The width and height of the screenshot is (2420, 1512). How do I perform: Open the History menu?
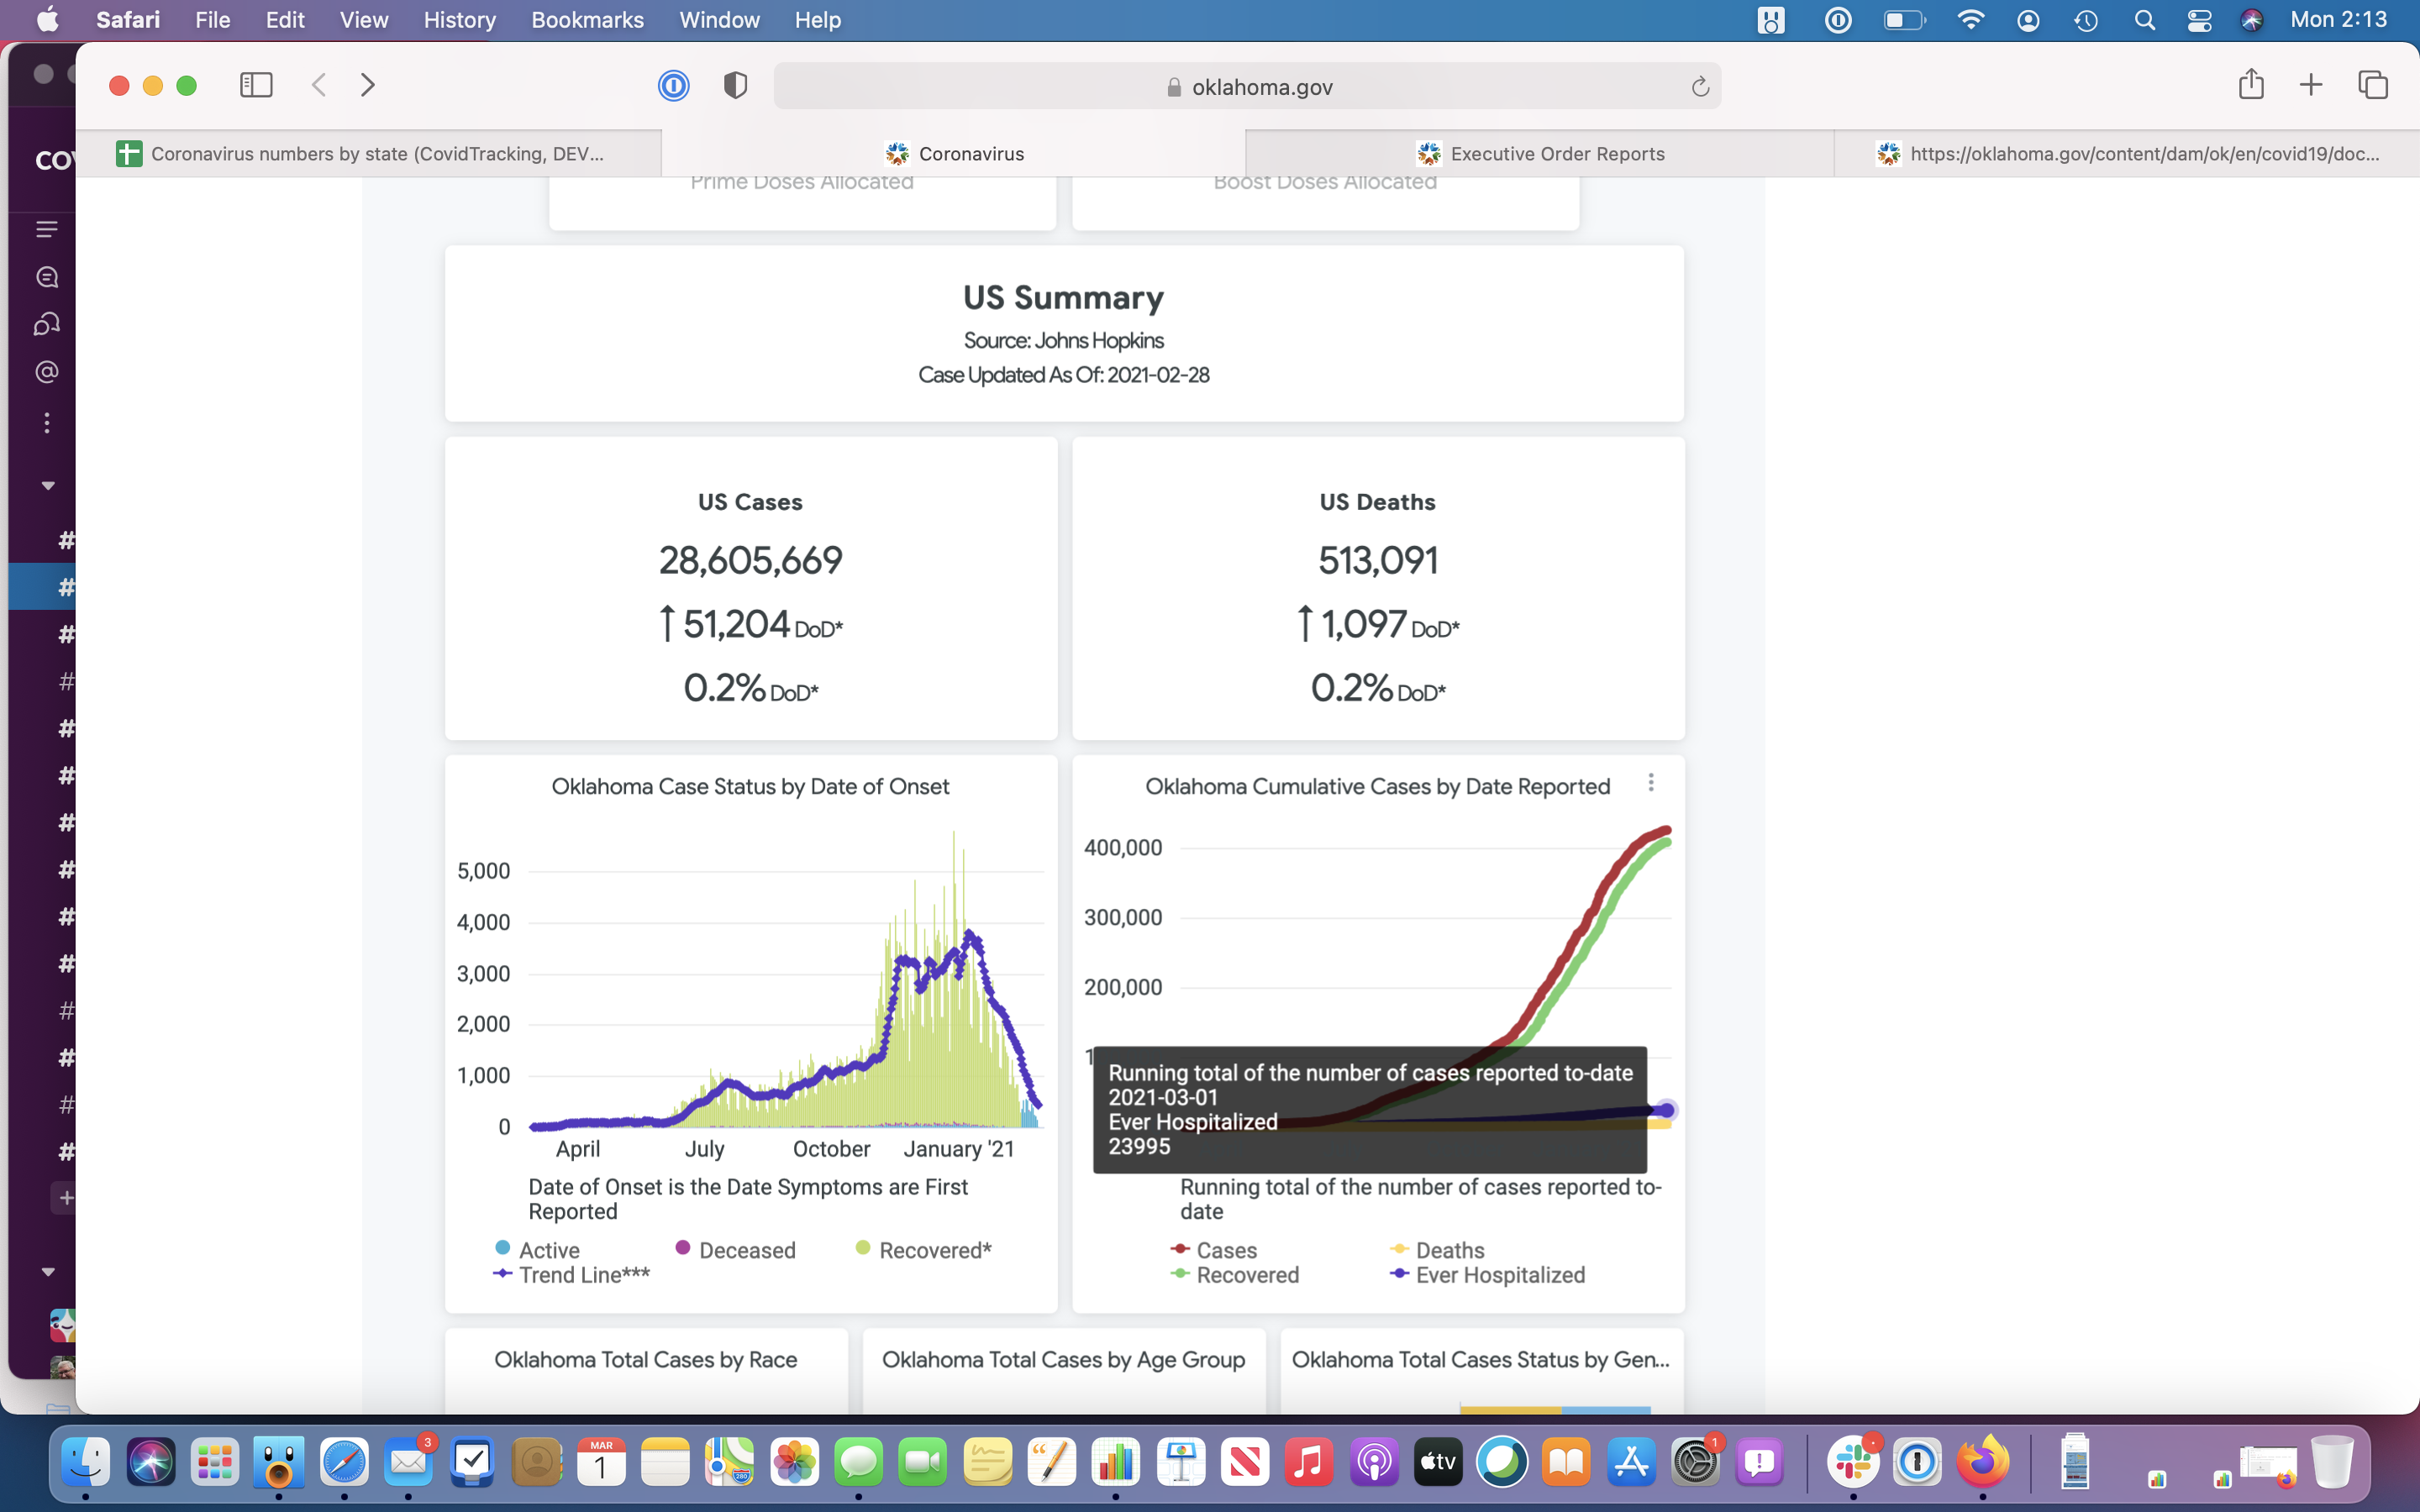click(459, 20)
